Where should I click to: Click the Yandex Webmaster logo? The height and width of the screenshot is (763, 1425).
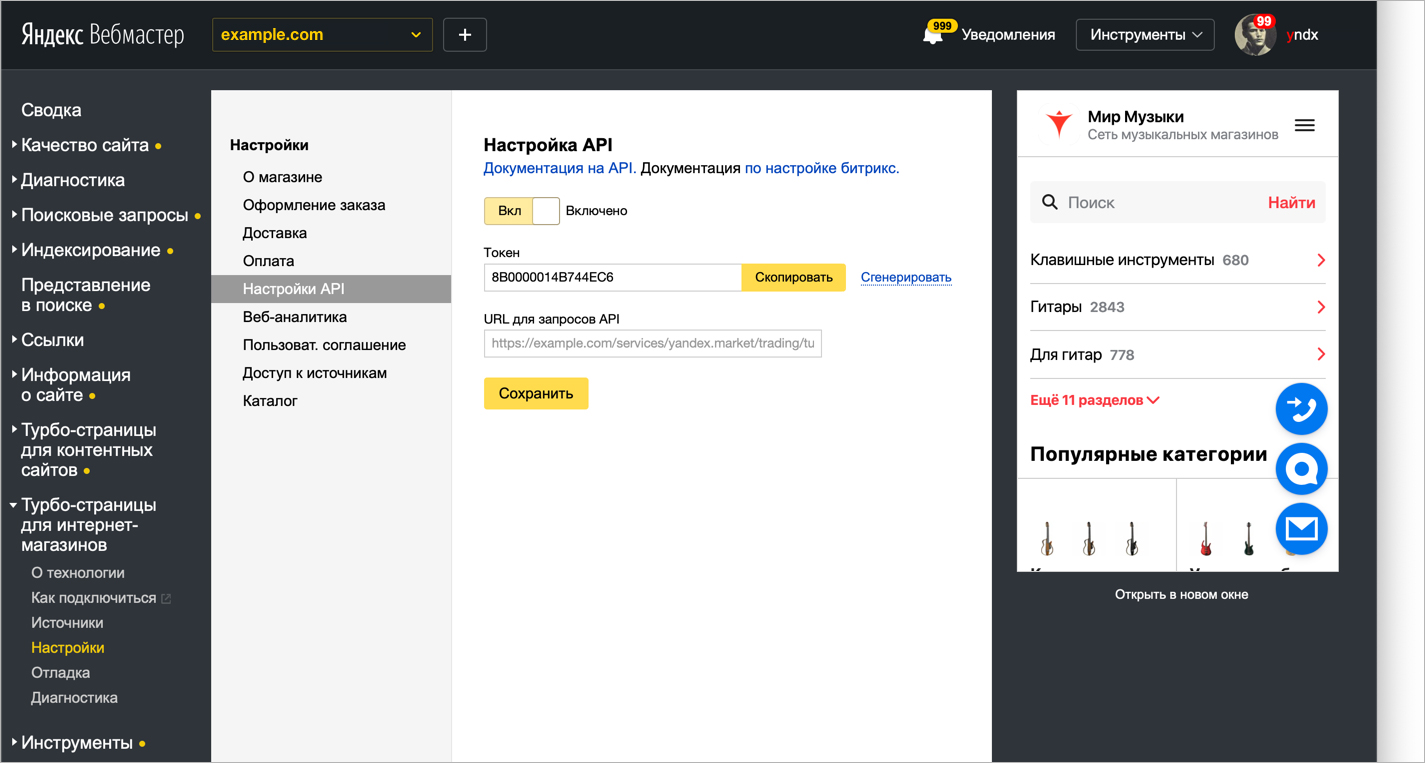click(x=103, y=35)
